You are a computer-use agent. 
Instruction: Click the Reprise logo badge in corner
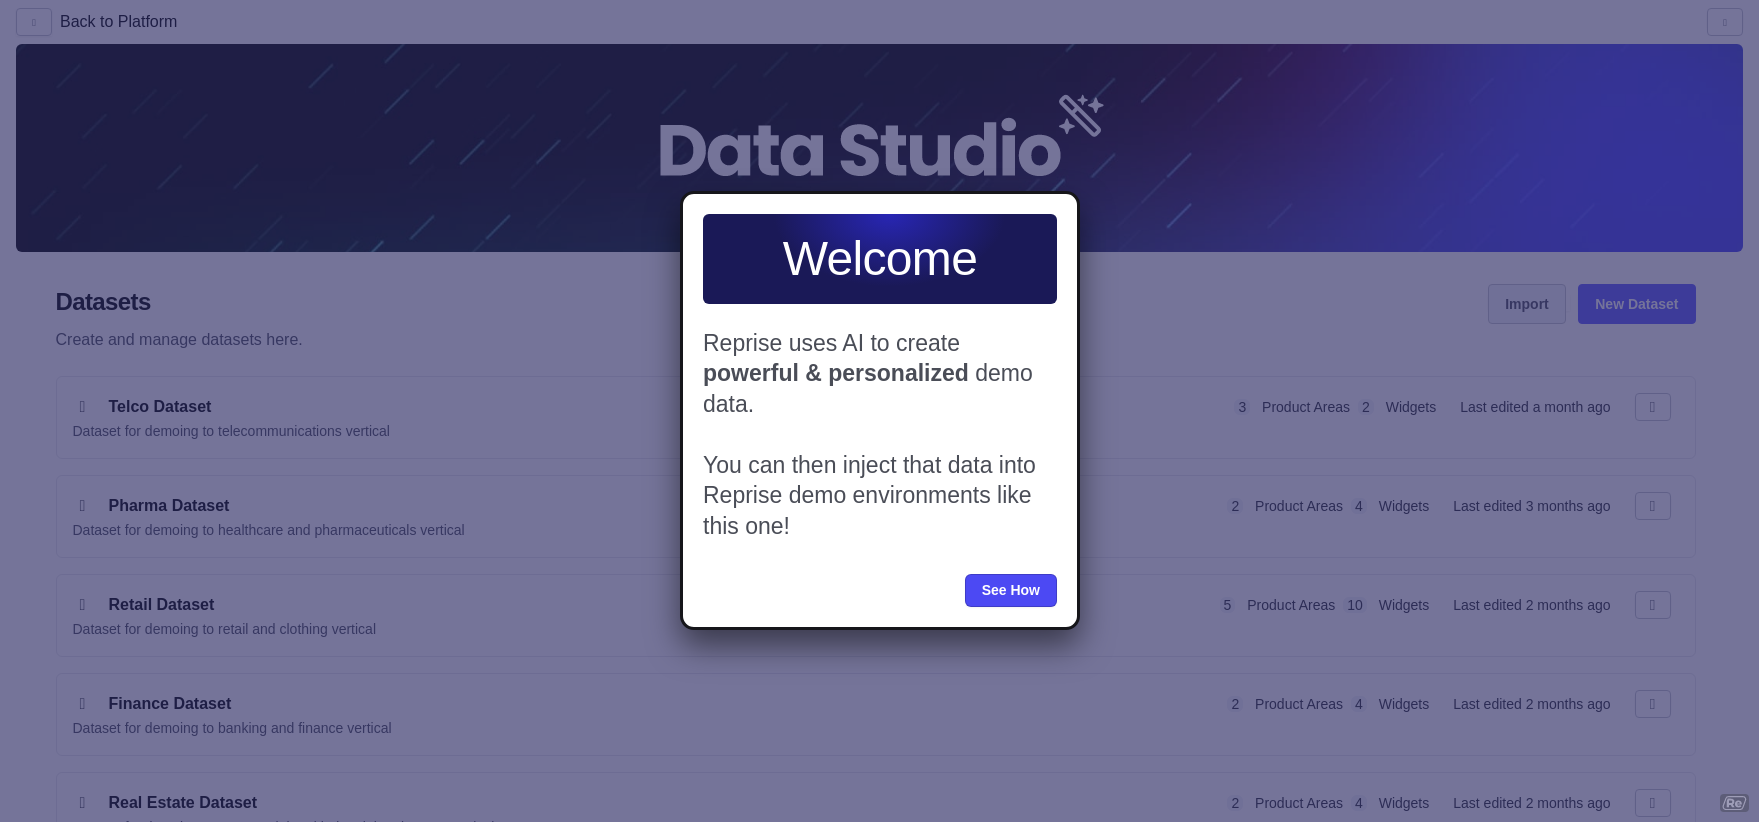pyautogui.click(x=1734, y=803)
